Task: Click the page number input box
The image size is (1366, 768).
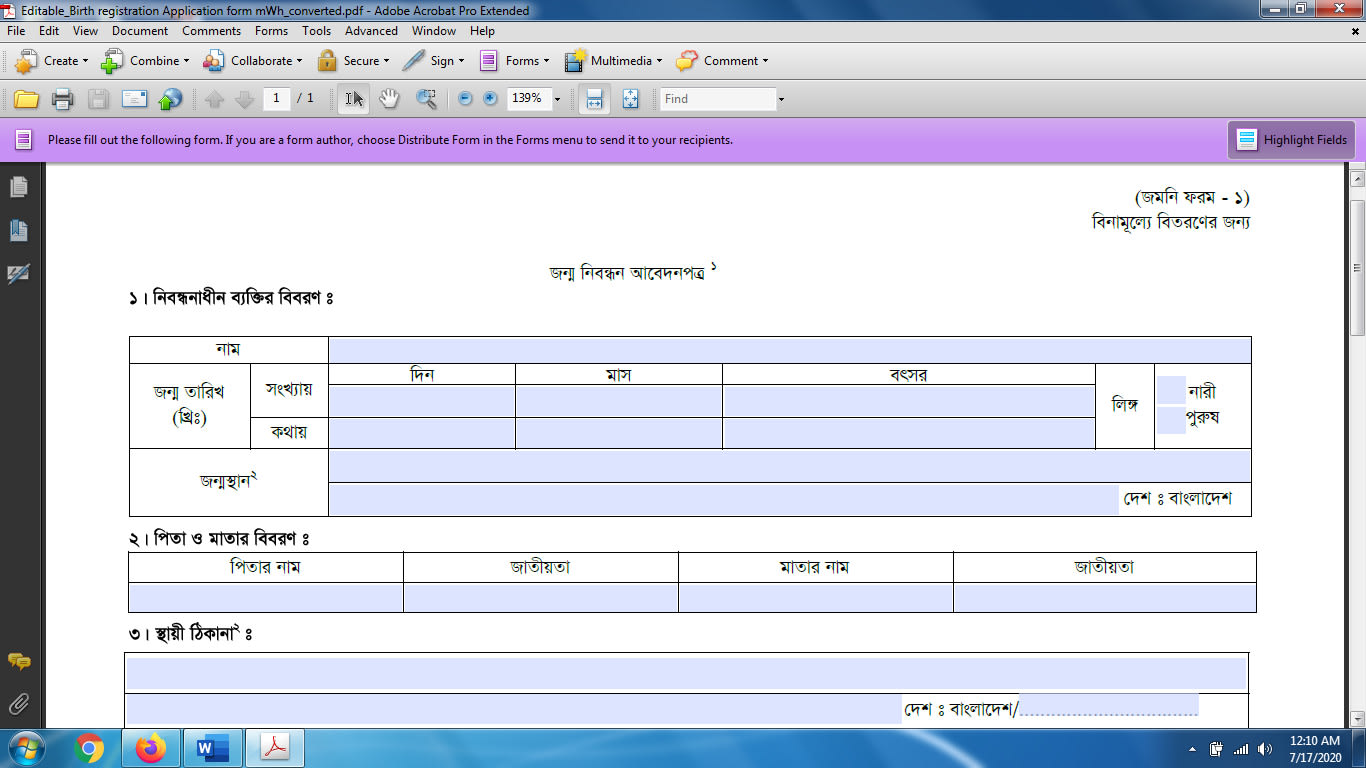Action: [x=277, y=98]
